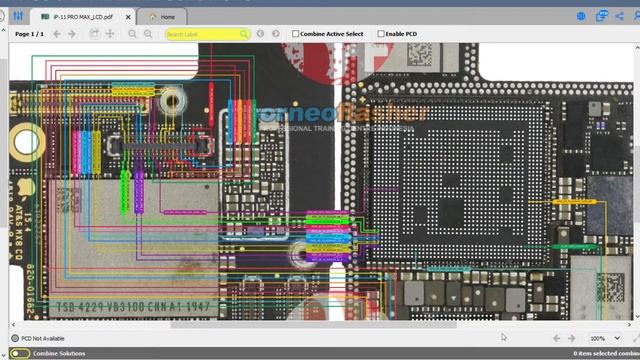Image resolution: width=640 pixels, height=360 pixels.
Task: Toggle the Combine Solutions switch
Action: click(x=20, y=353)
